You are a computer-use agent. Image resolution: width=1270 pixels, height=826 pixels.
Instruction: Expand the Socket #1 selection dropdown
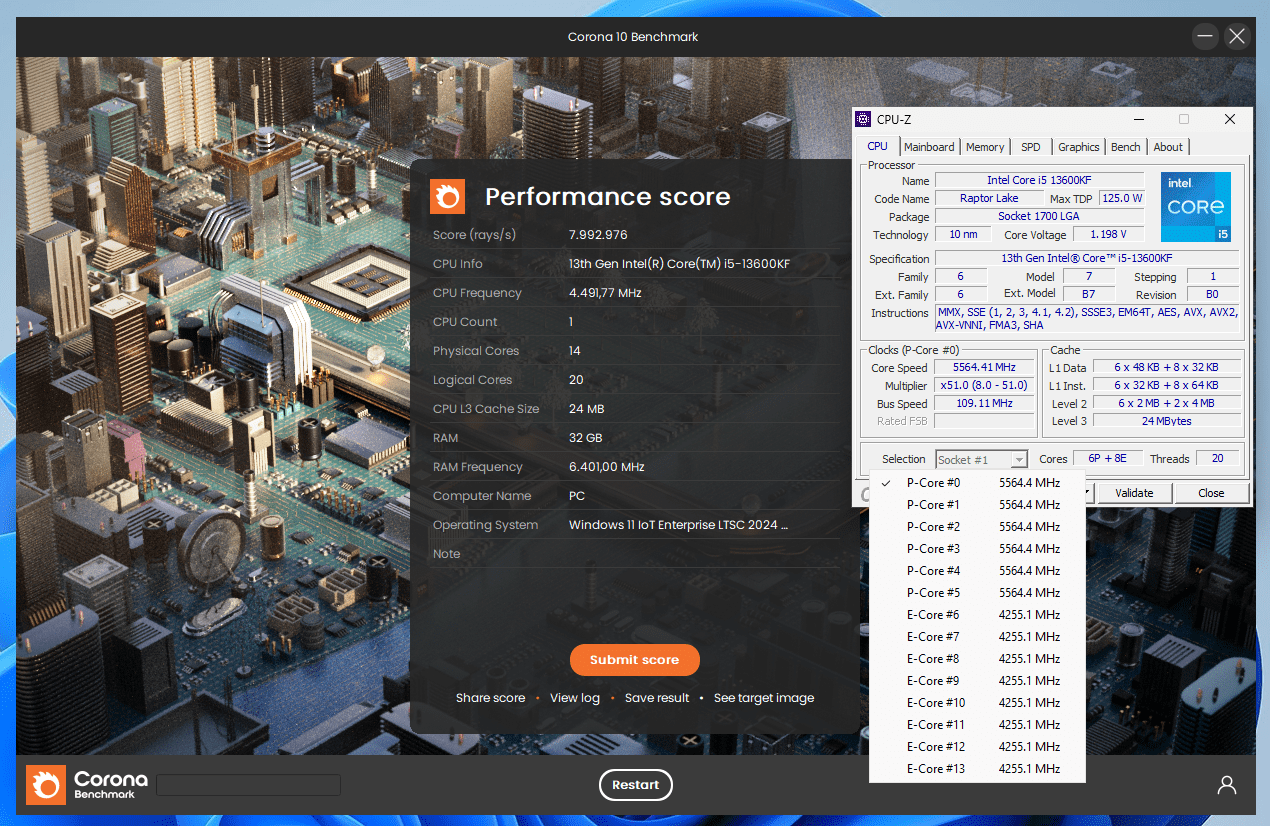[982, 459]
